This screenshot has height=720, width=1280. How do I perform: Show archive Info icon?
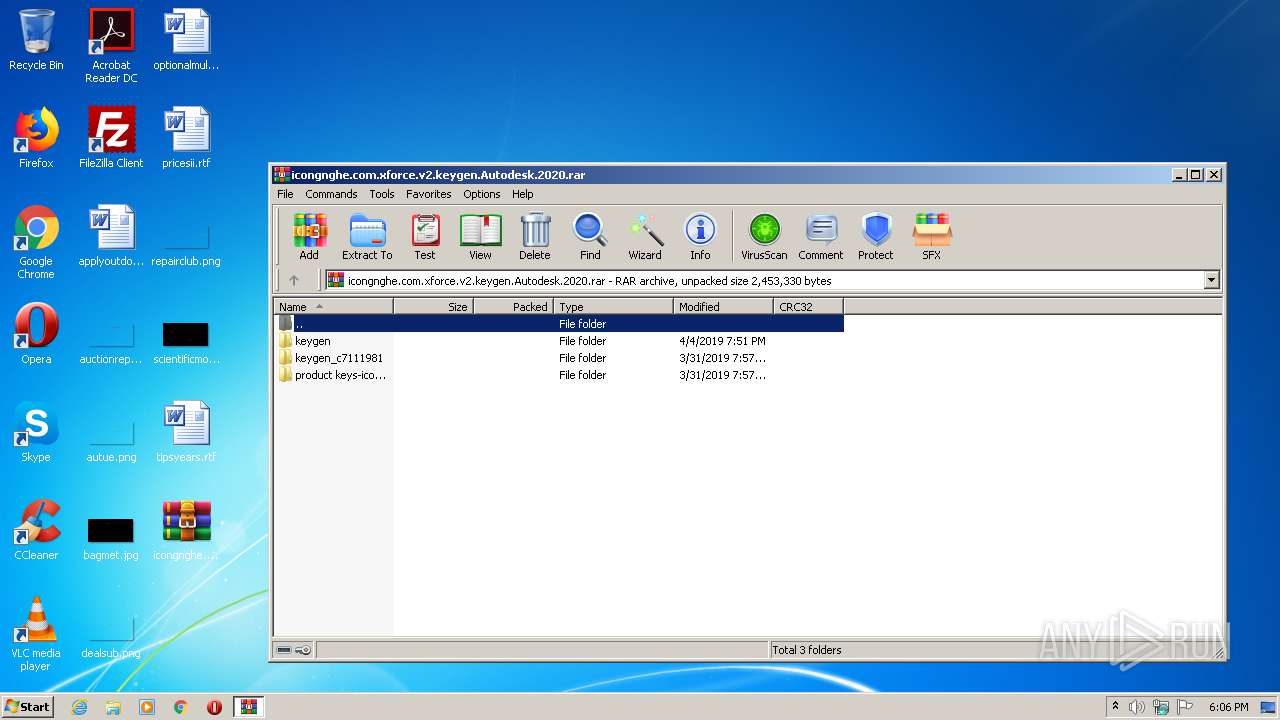[x=700, y=237]
